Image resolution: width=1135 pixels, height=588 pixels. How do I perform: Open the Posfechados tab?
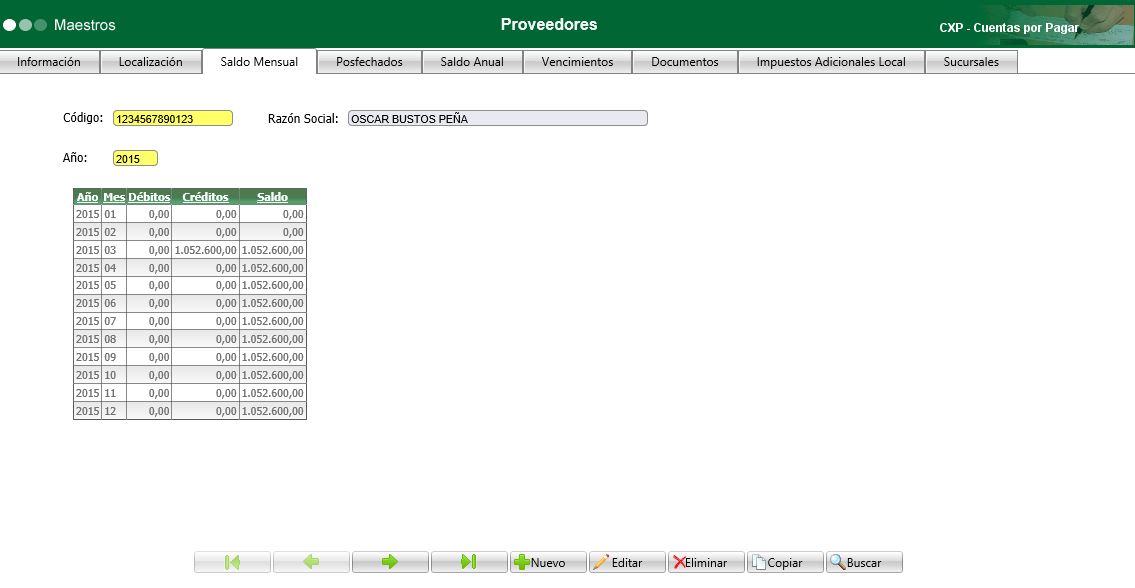(369, 62)
